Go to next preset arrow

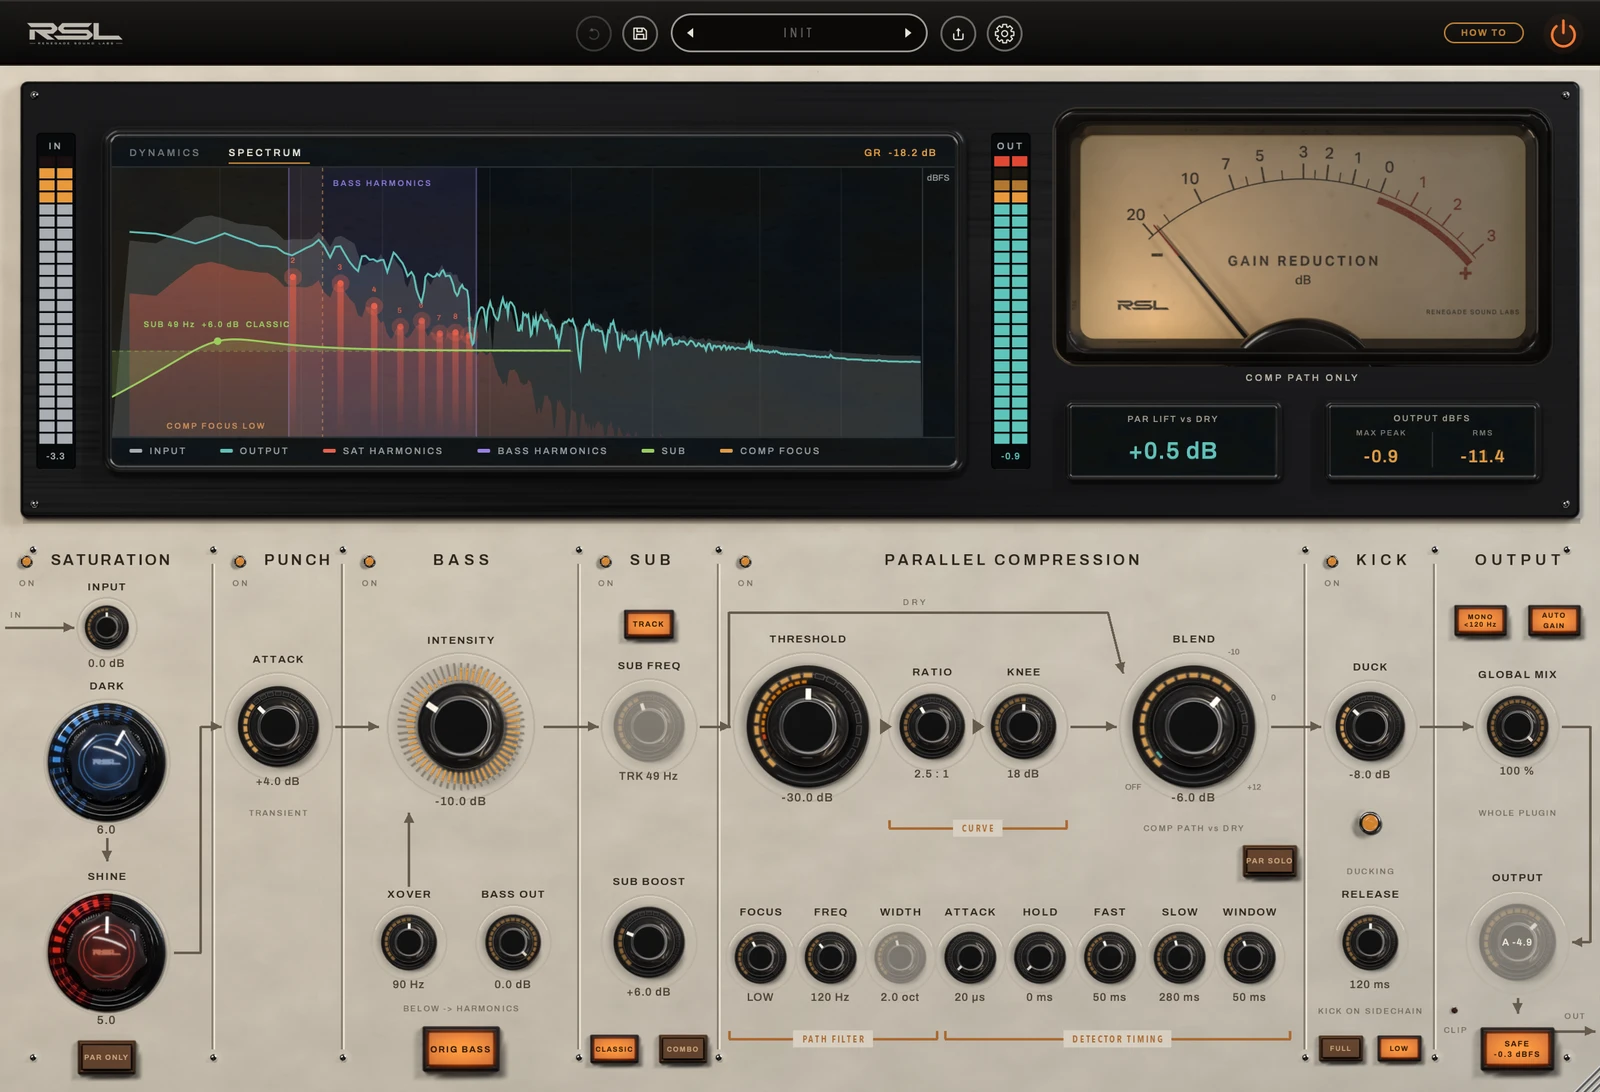(908, 33)
